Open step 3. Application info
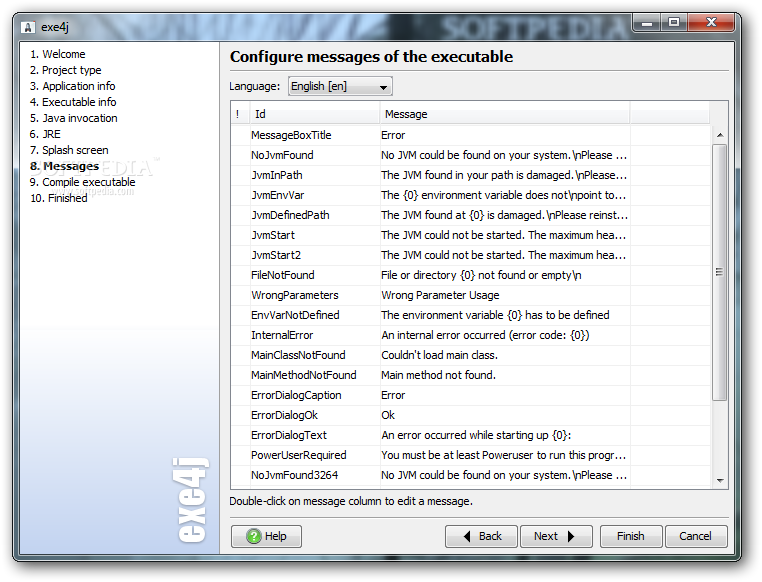762x582 pixels. 72,86
